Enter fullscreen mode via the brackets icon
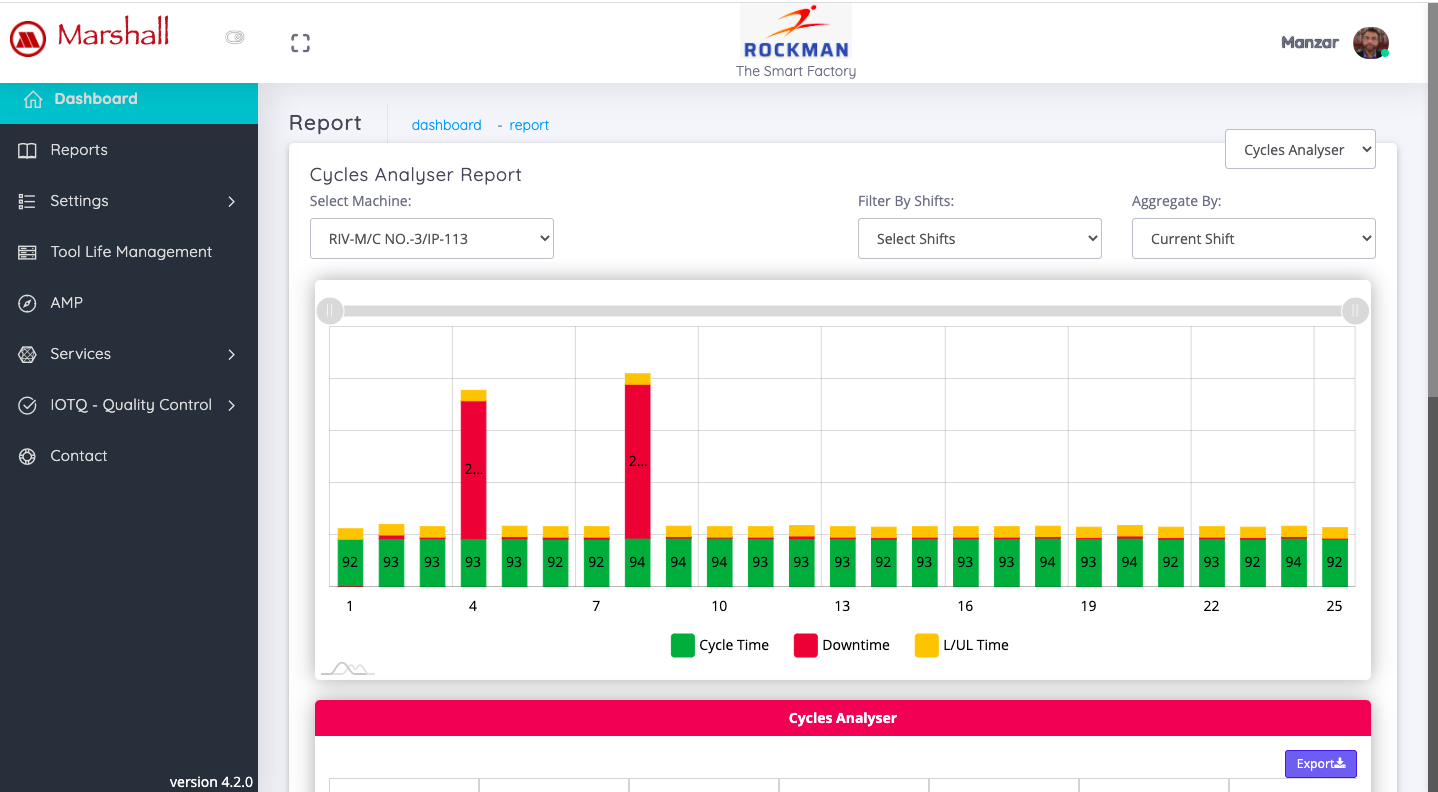1438x792 pixels. click(300, 43)
